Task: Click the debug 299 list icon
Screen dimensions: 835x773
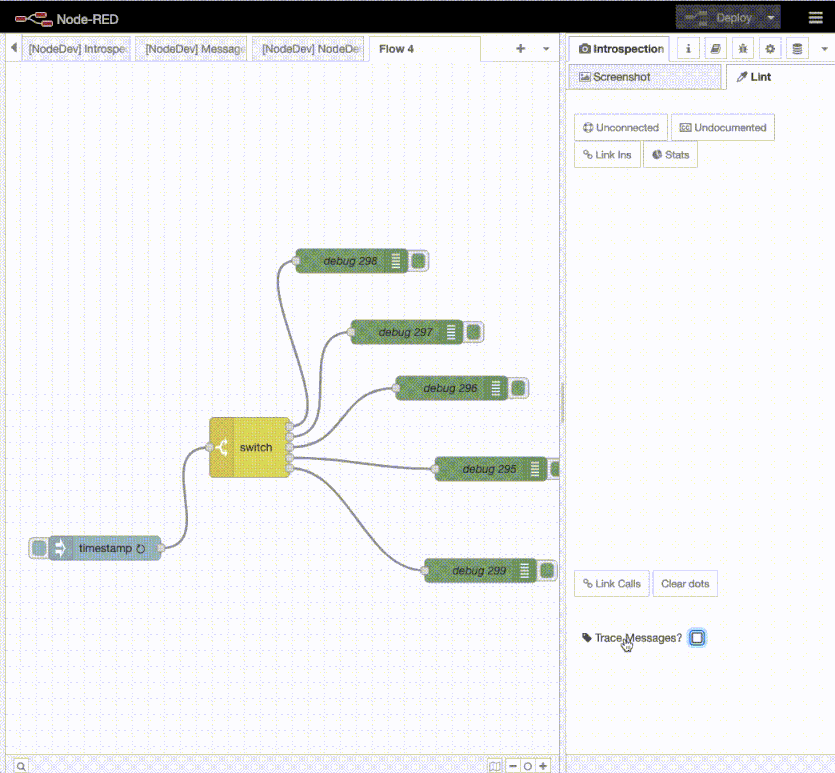Action: coord(525,571)
